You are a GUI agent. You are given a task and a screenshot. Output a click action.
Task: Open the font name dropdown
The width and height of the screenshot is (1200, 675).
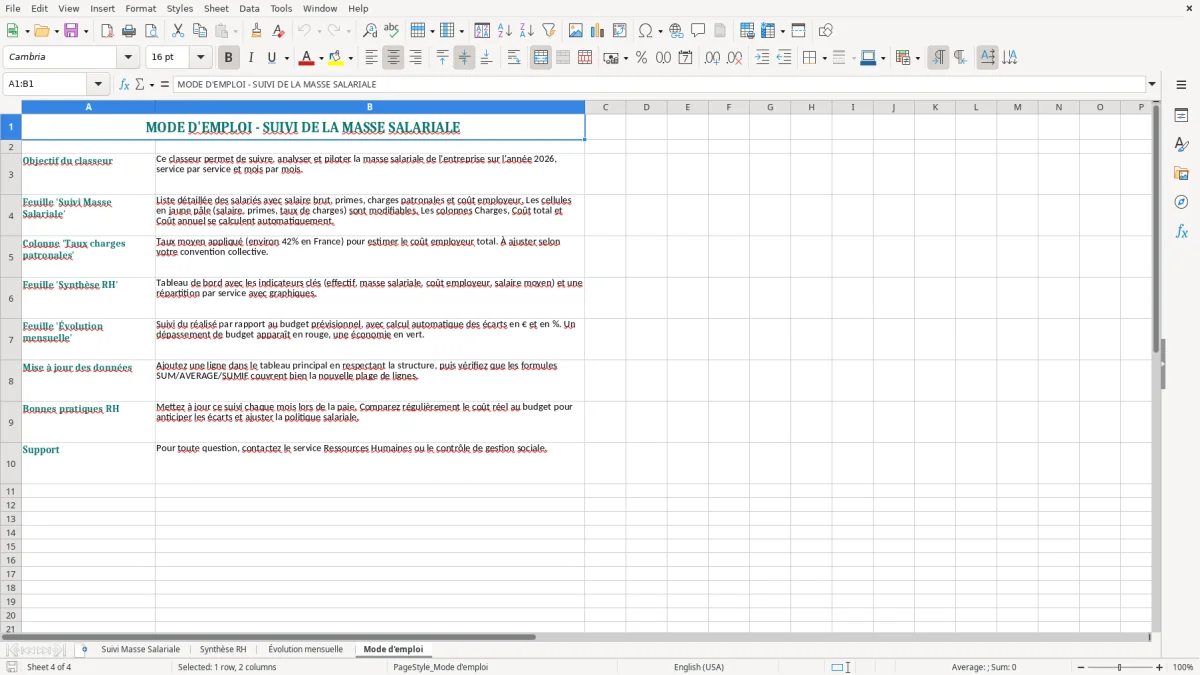[128, 57]
